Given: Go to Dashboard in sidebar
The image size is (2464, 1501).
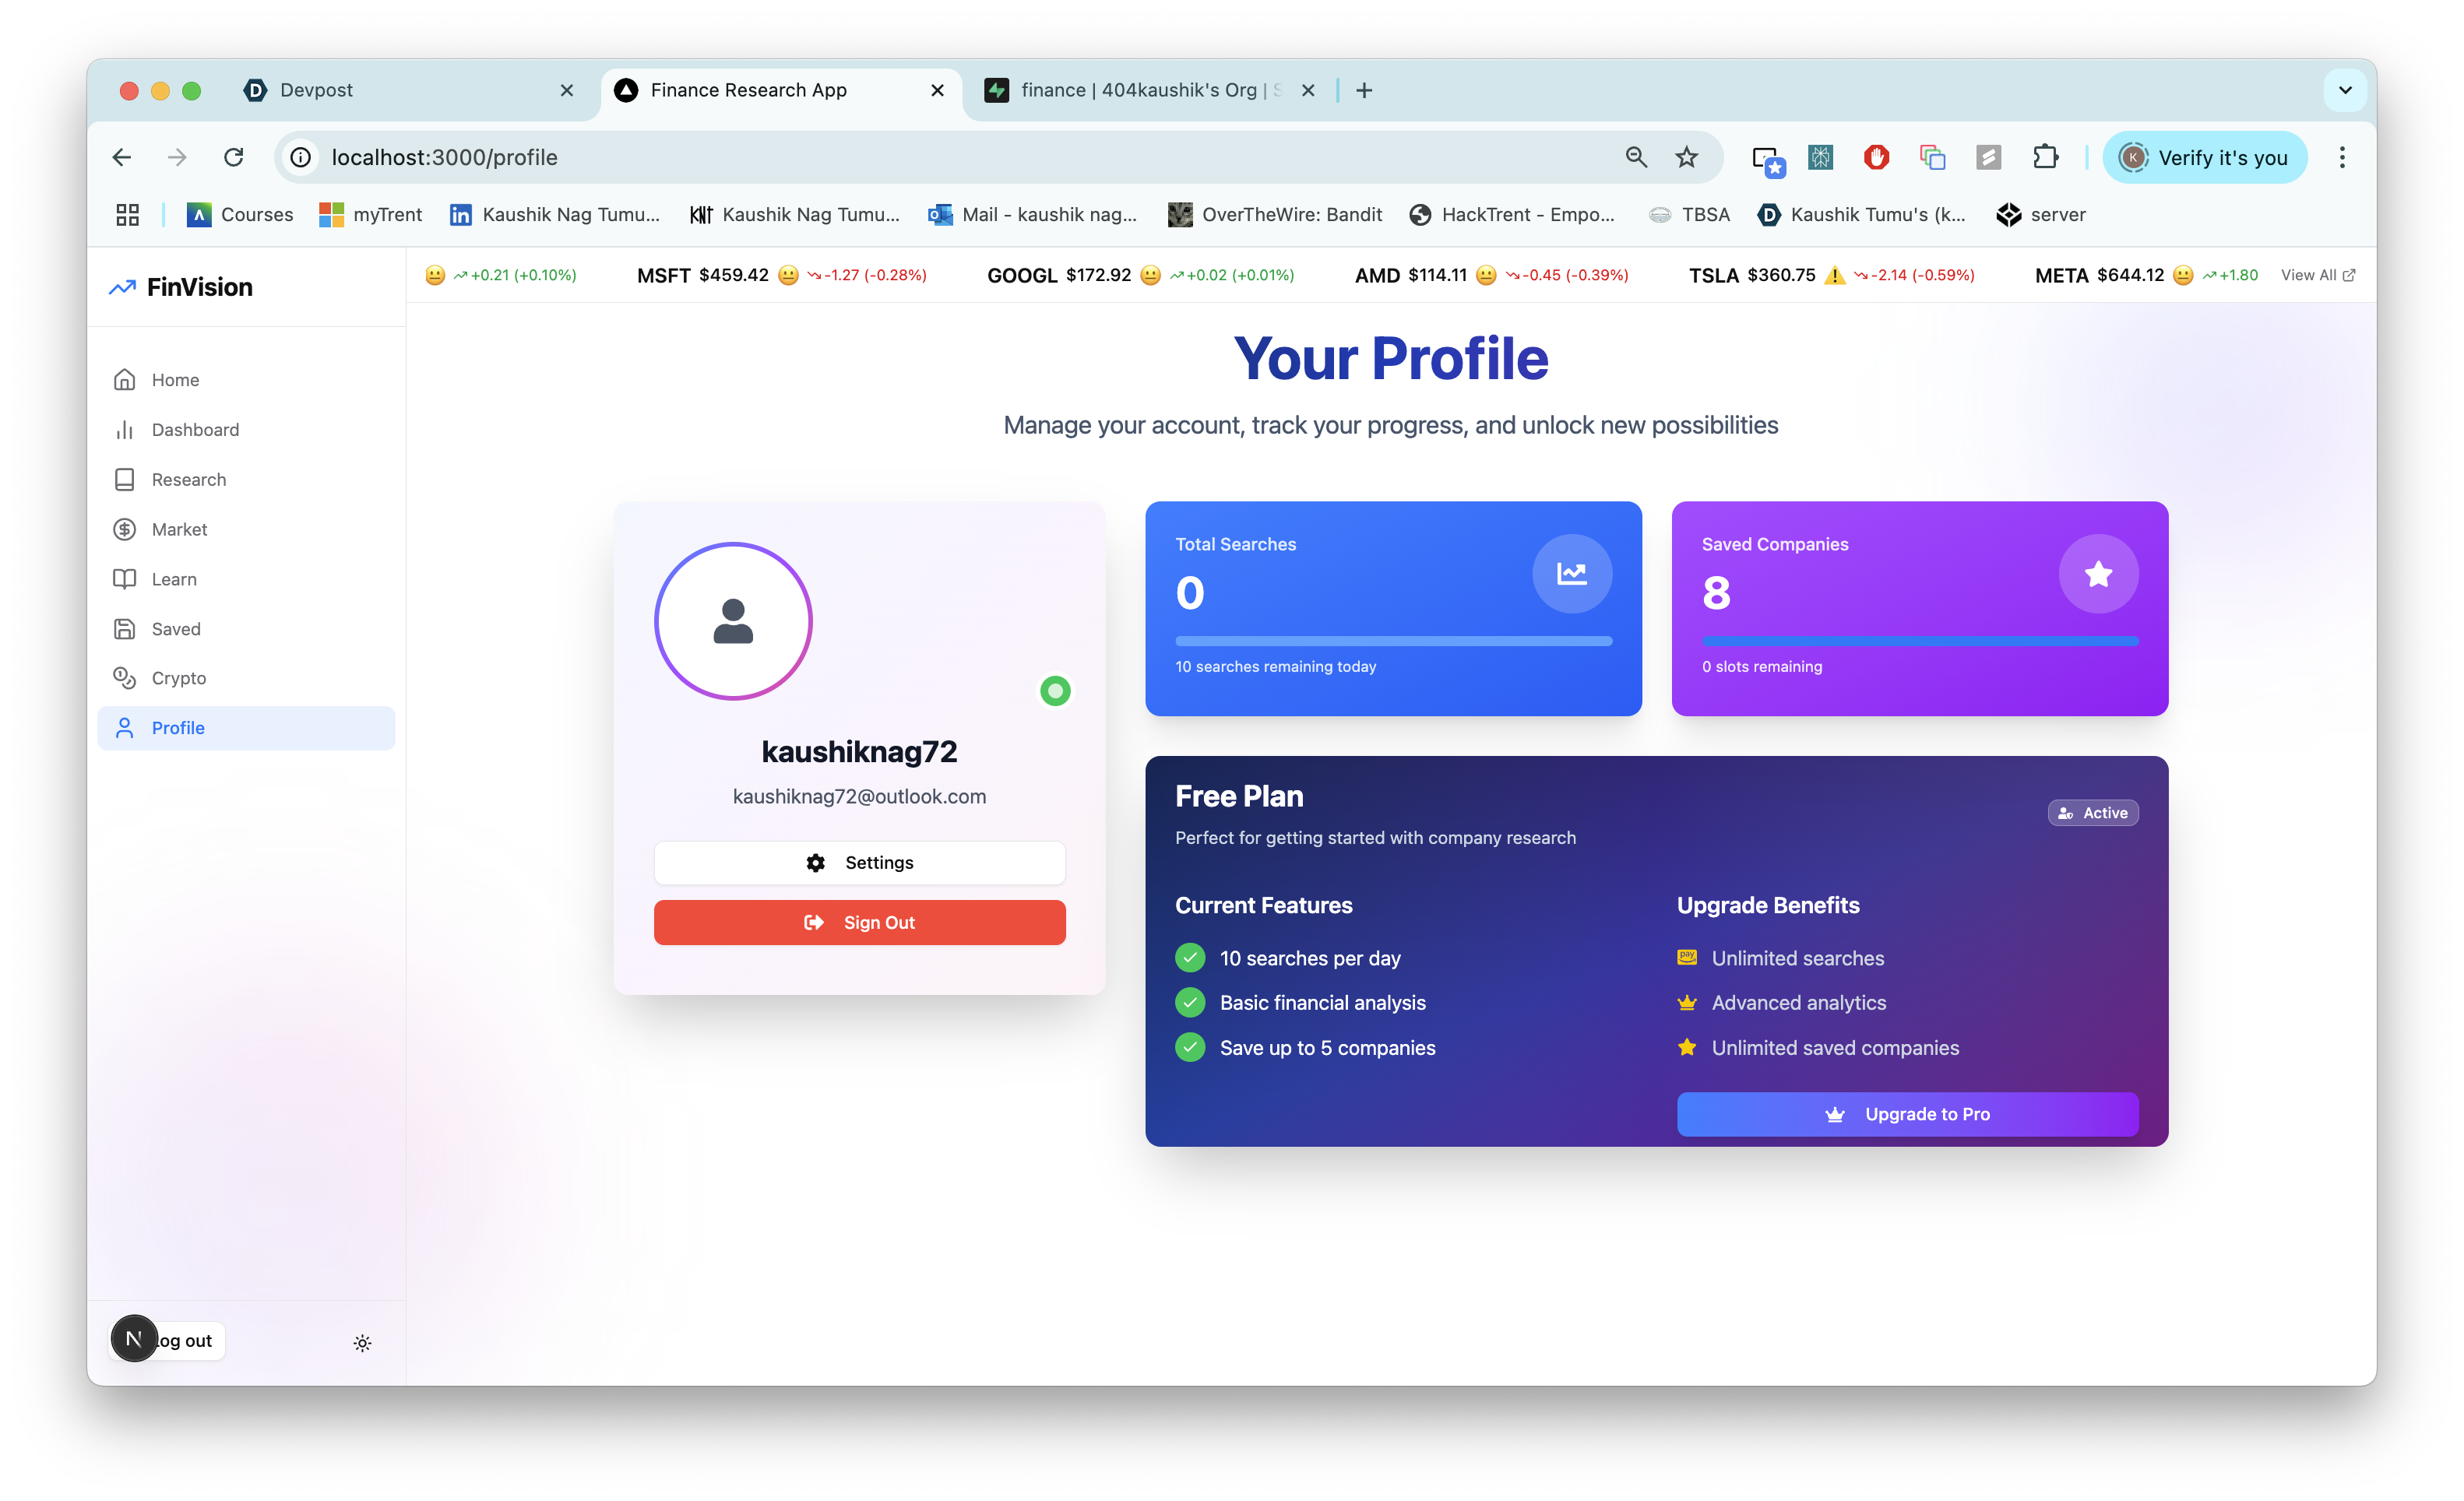Looking at the screenshot, I should [195, 430].
